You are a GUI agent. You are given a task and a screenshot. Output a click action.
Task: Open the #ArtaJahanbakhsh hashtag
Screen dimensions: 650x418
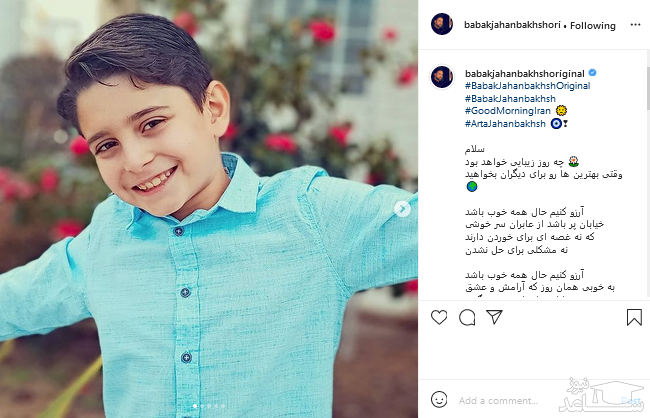pyautogui.click(x=505, y=124)
